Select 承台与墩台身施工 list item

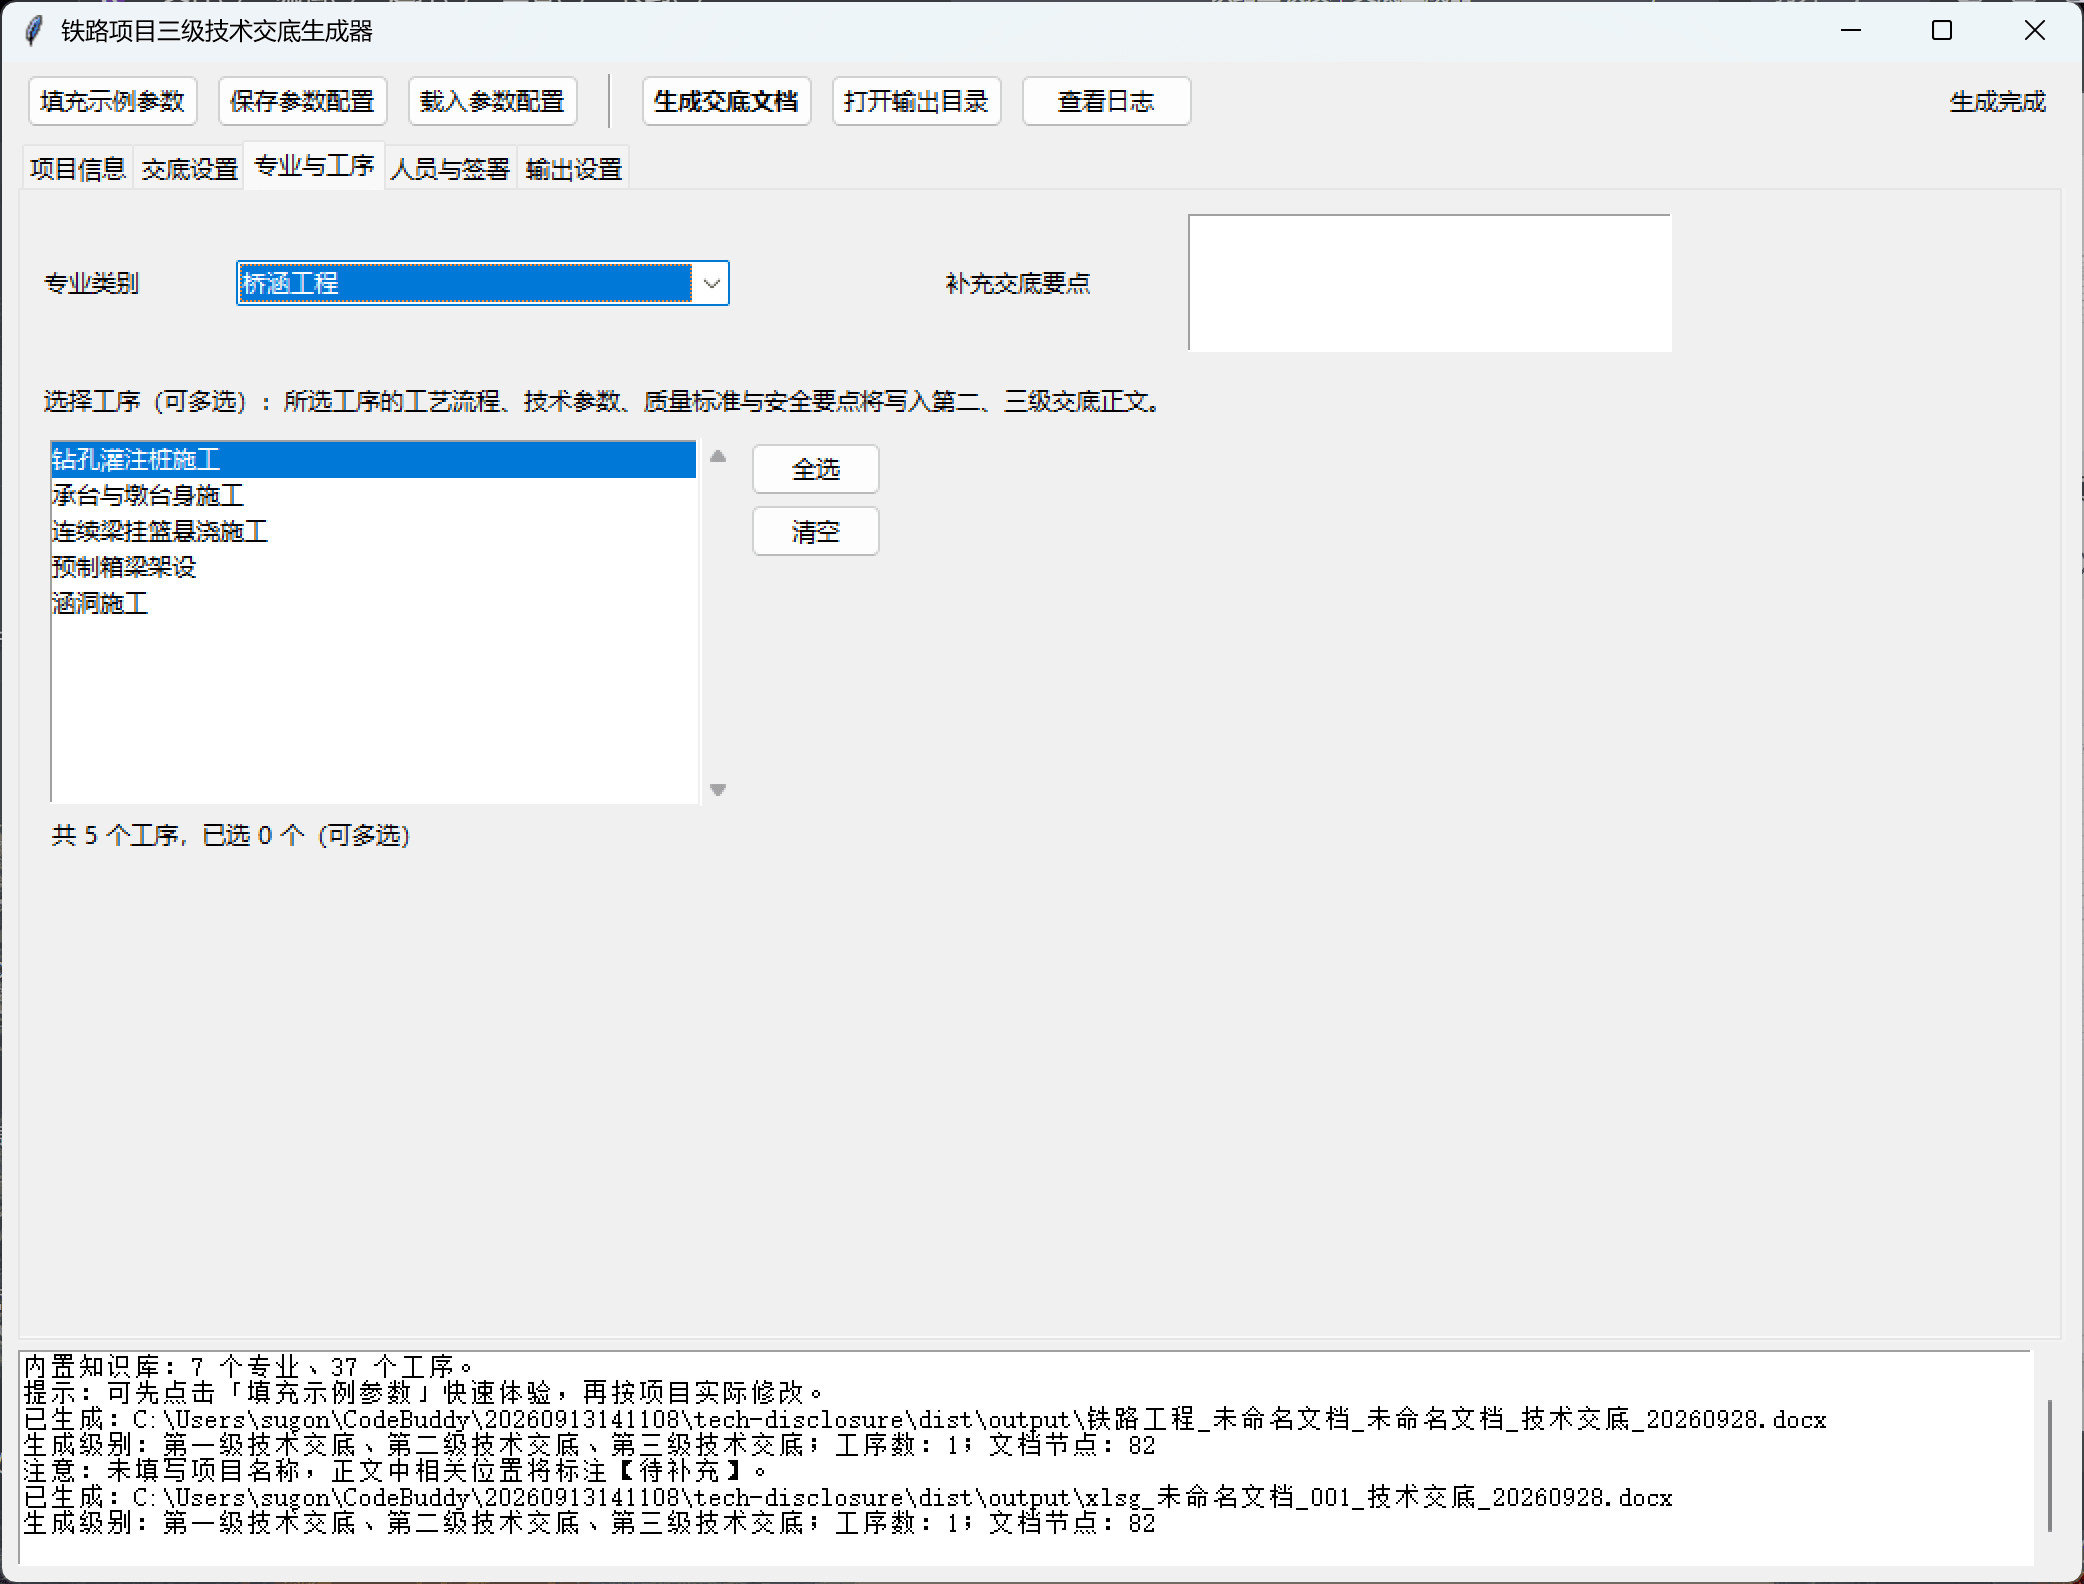[x=373, y=496]
